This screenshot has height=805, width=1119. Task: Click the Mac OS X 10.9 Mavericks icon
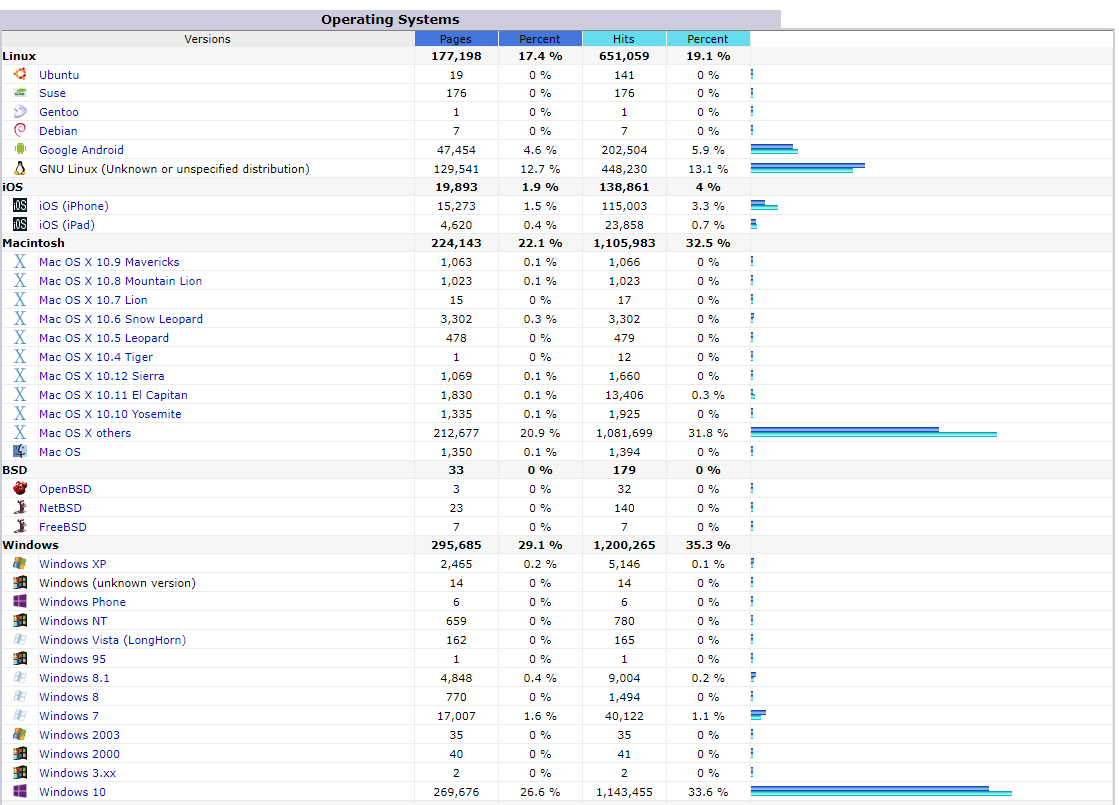click(x=20, y=262)
